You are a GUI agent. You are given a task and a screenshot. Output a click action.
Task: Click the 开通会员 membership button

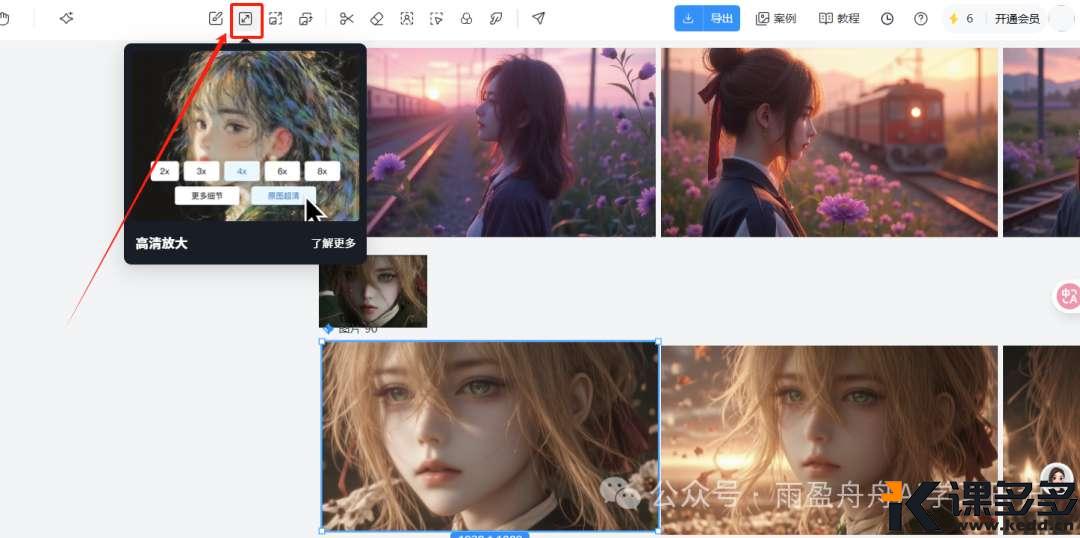1016,18
